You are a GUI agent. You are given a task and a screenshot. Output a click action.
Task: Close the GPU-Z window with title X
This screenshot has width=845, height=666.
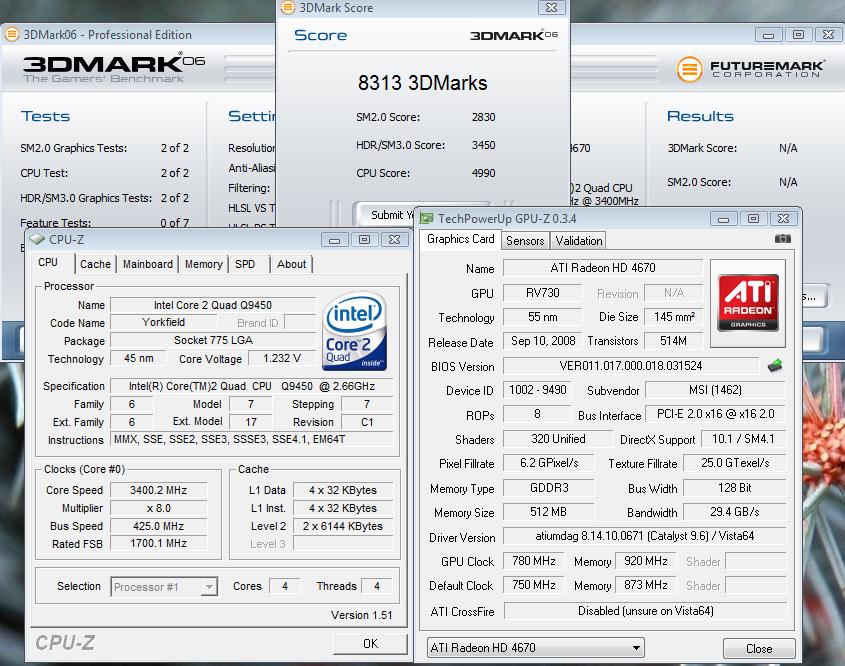tap(784, 219)
